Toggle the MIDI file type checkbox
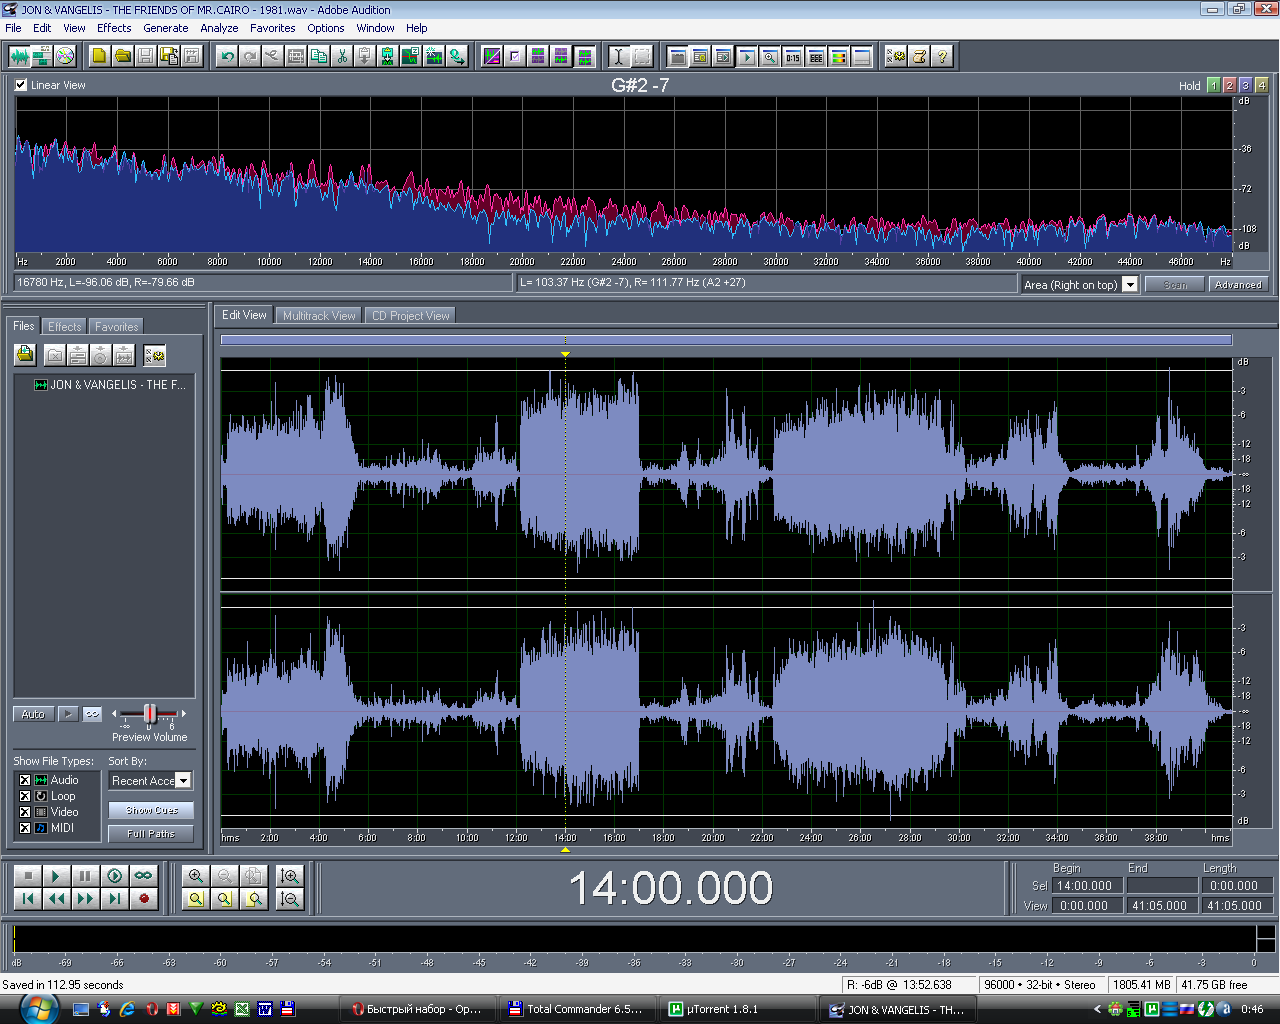The height and width of the screenshot is (1024, 1280). (25, 828)
